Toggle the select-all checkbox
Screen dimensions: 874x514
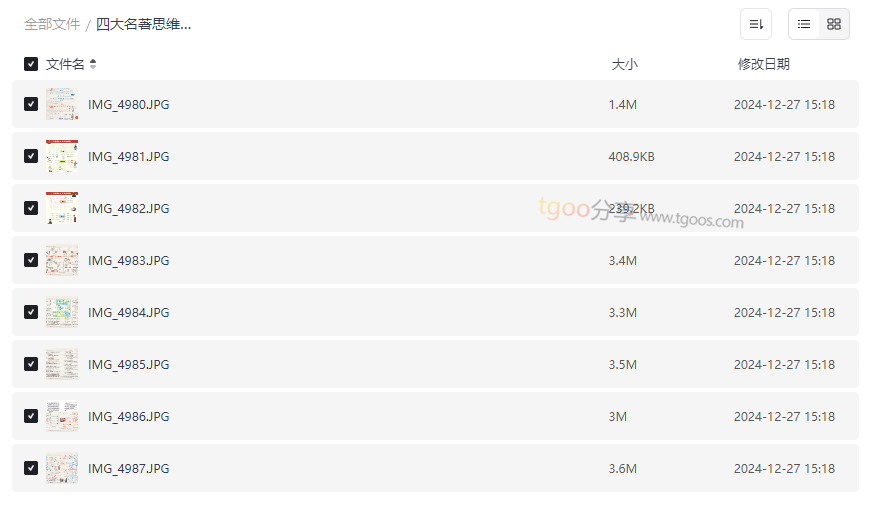click(x=31, y=64)
